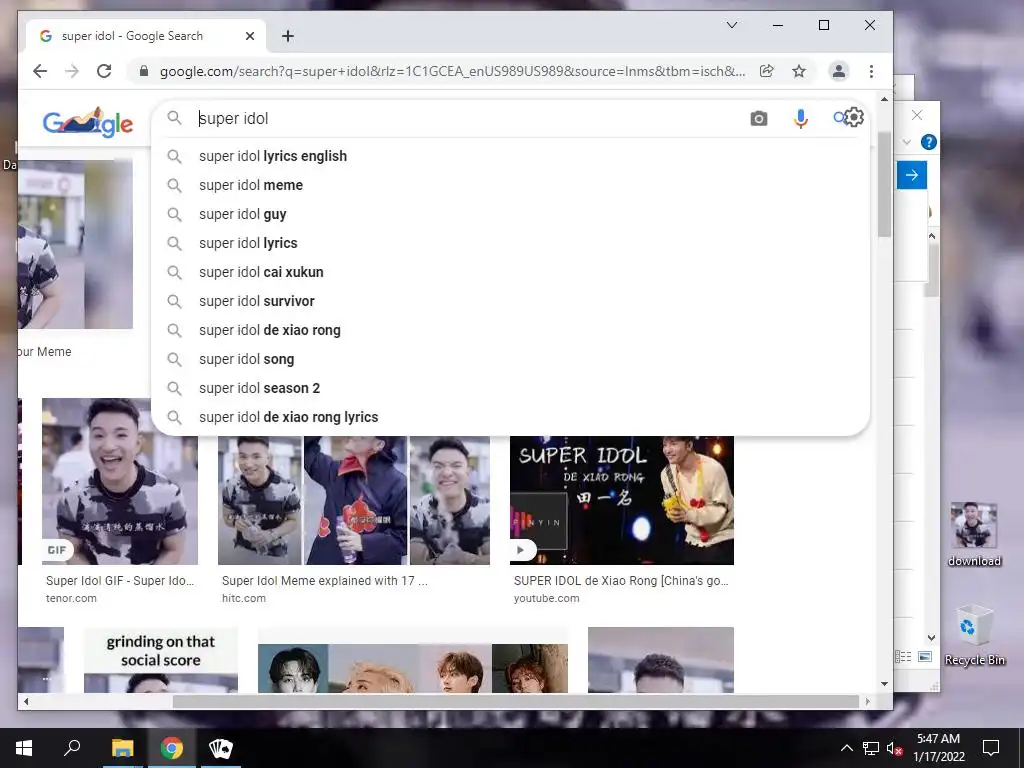Click scroll-right arrow on horizontal scrollbar
This screenshot has height=768, width=1024.
click(867, 701)
